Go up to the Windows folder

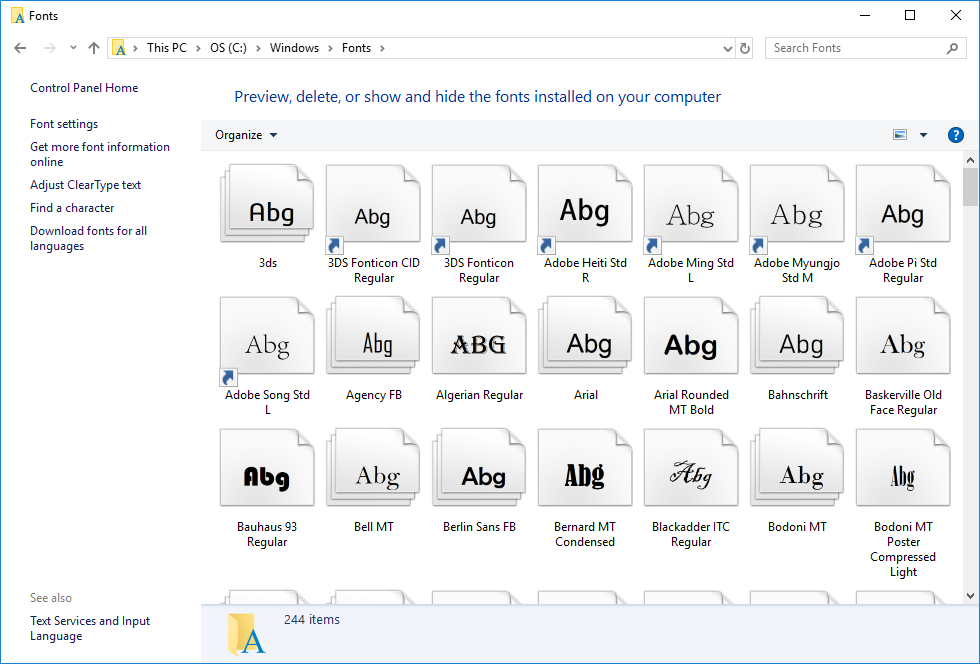pyautogui.click(x=94, y=48)
